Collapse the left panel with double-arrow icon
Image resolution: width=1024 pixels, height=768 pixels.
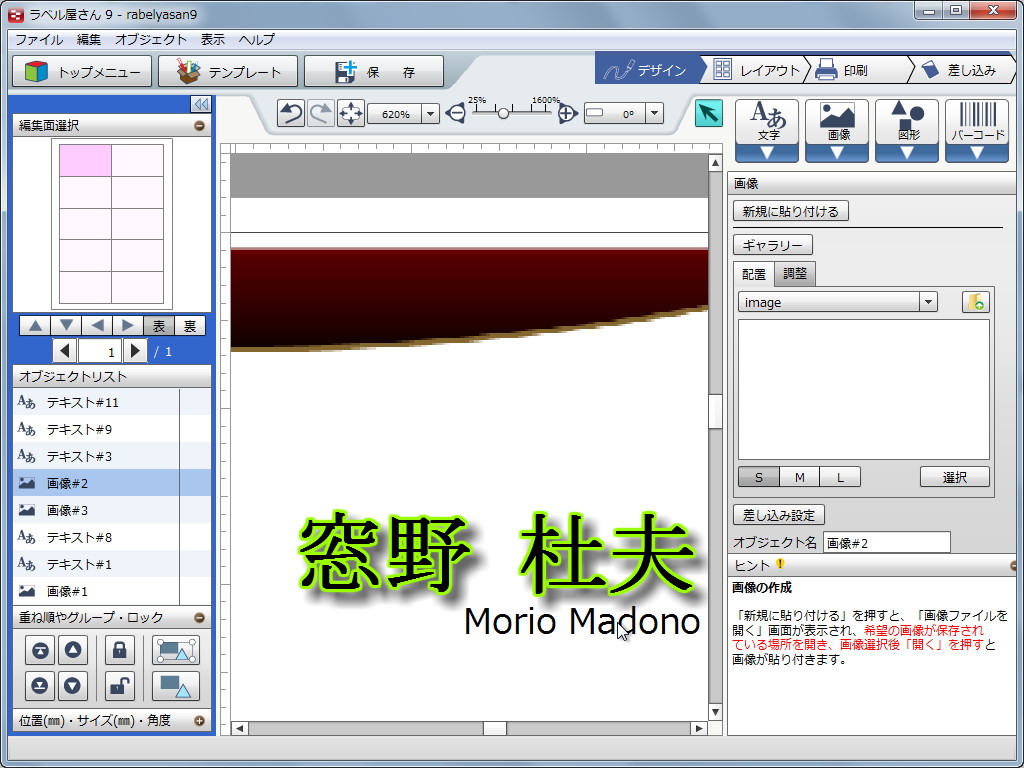click(200, 104)
